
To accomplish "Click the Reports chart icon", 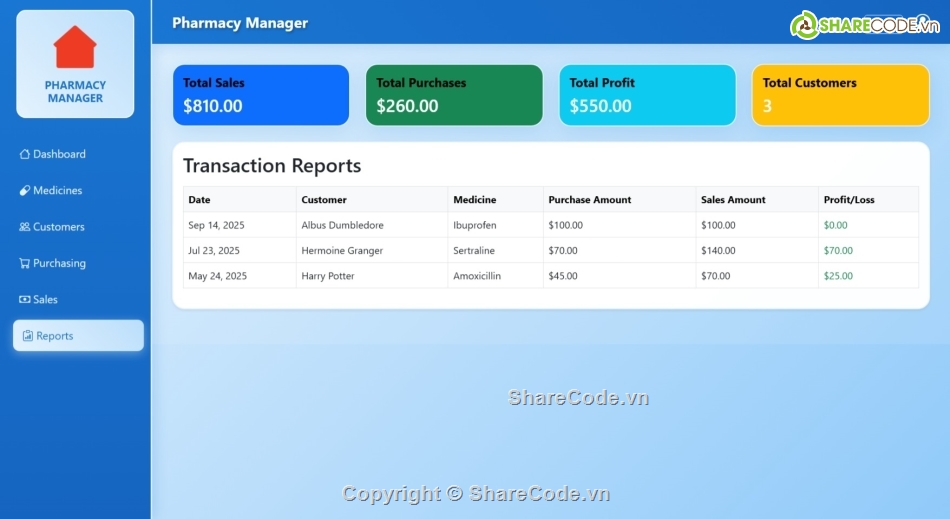I will tap(28, 336).
